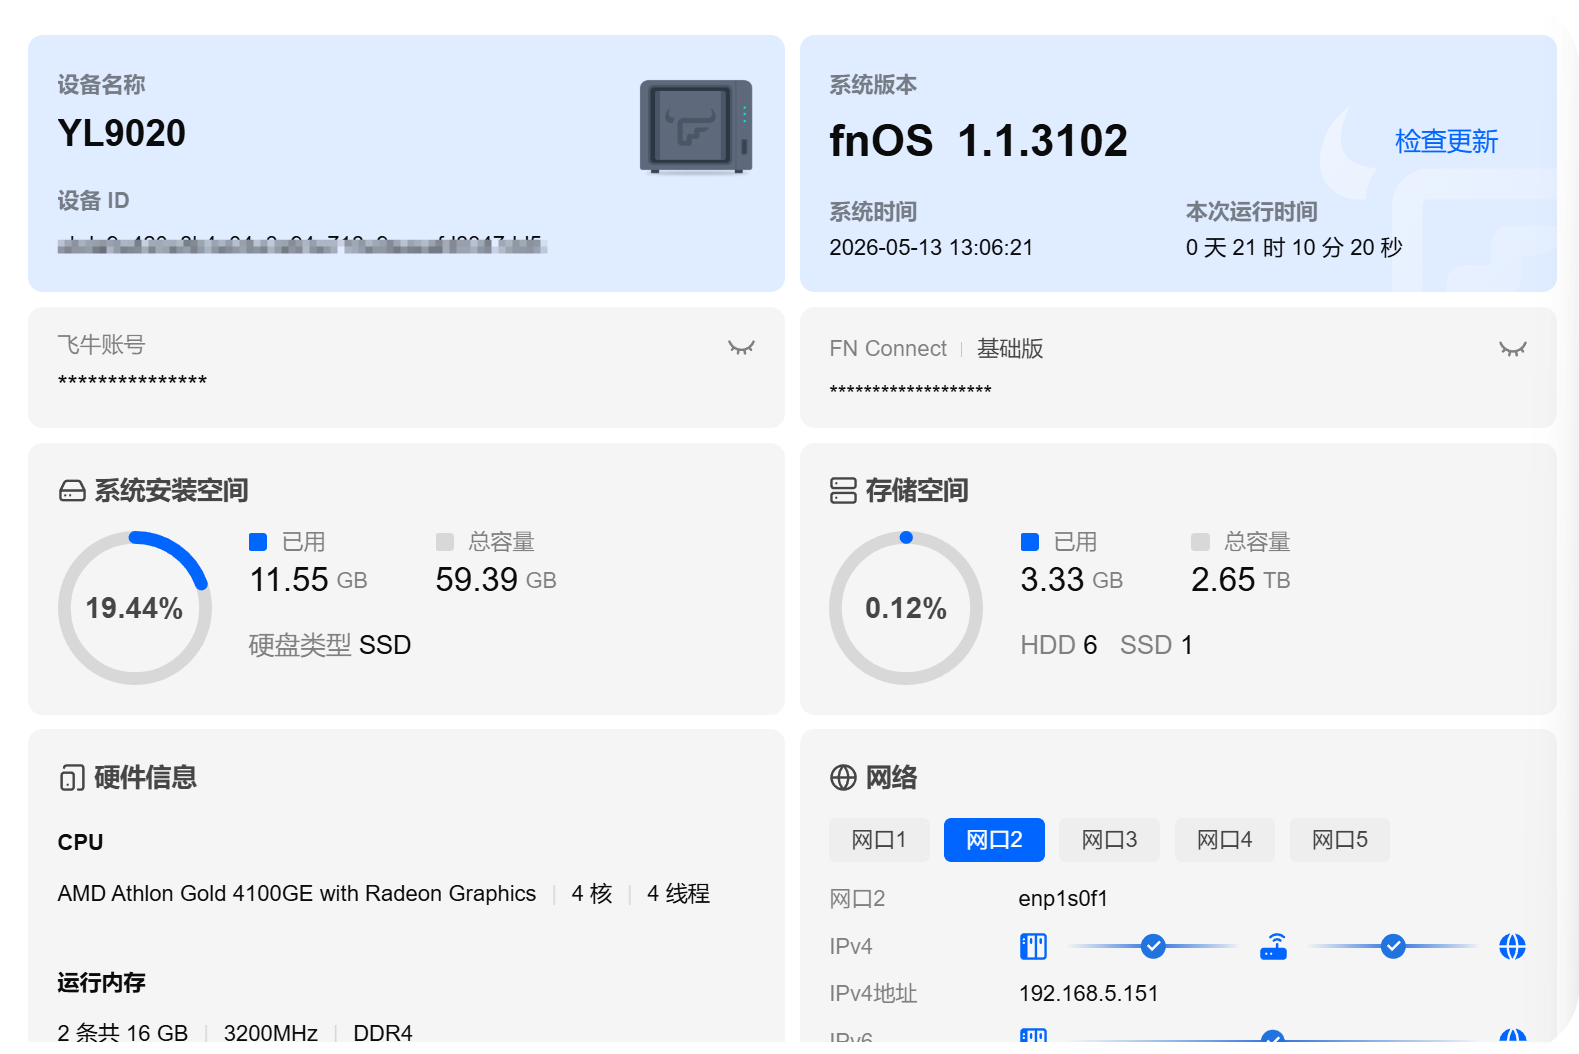Click the 硬件信息 hardware icon

pos(72,778)
